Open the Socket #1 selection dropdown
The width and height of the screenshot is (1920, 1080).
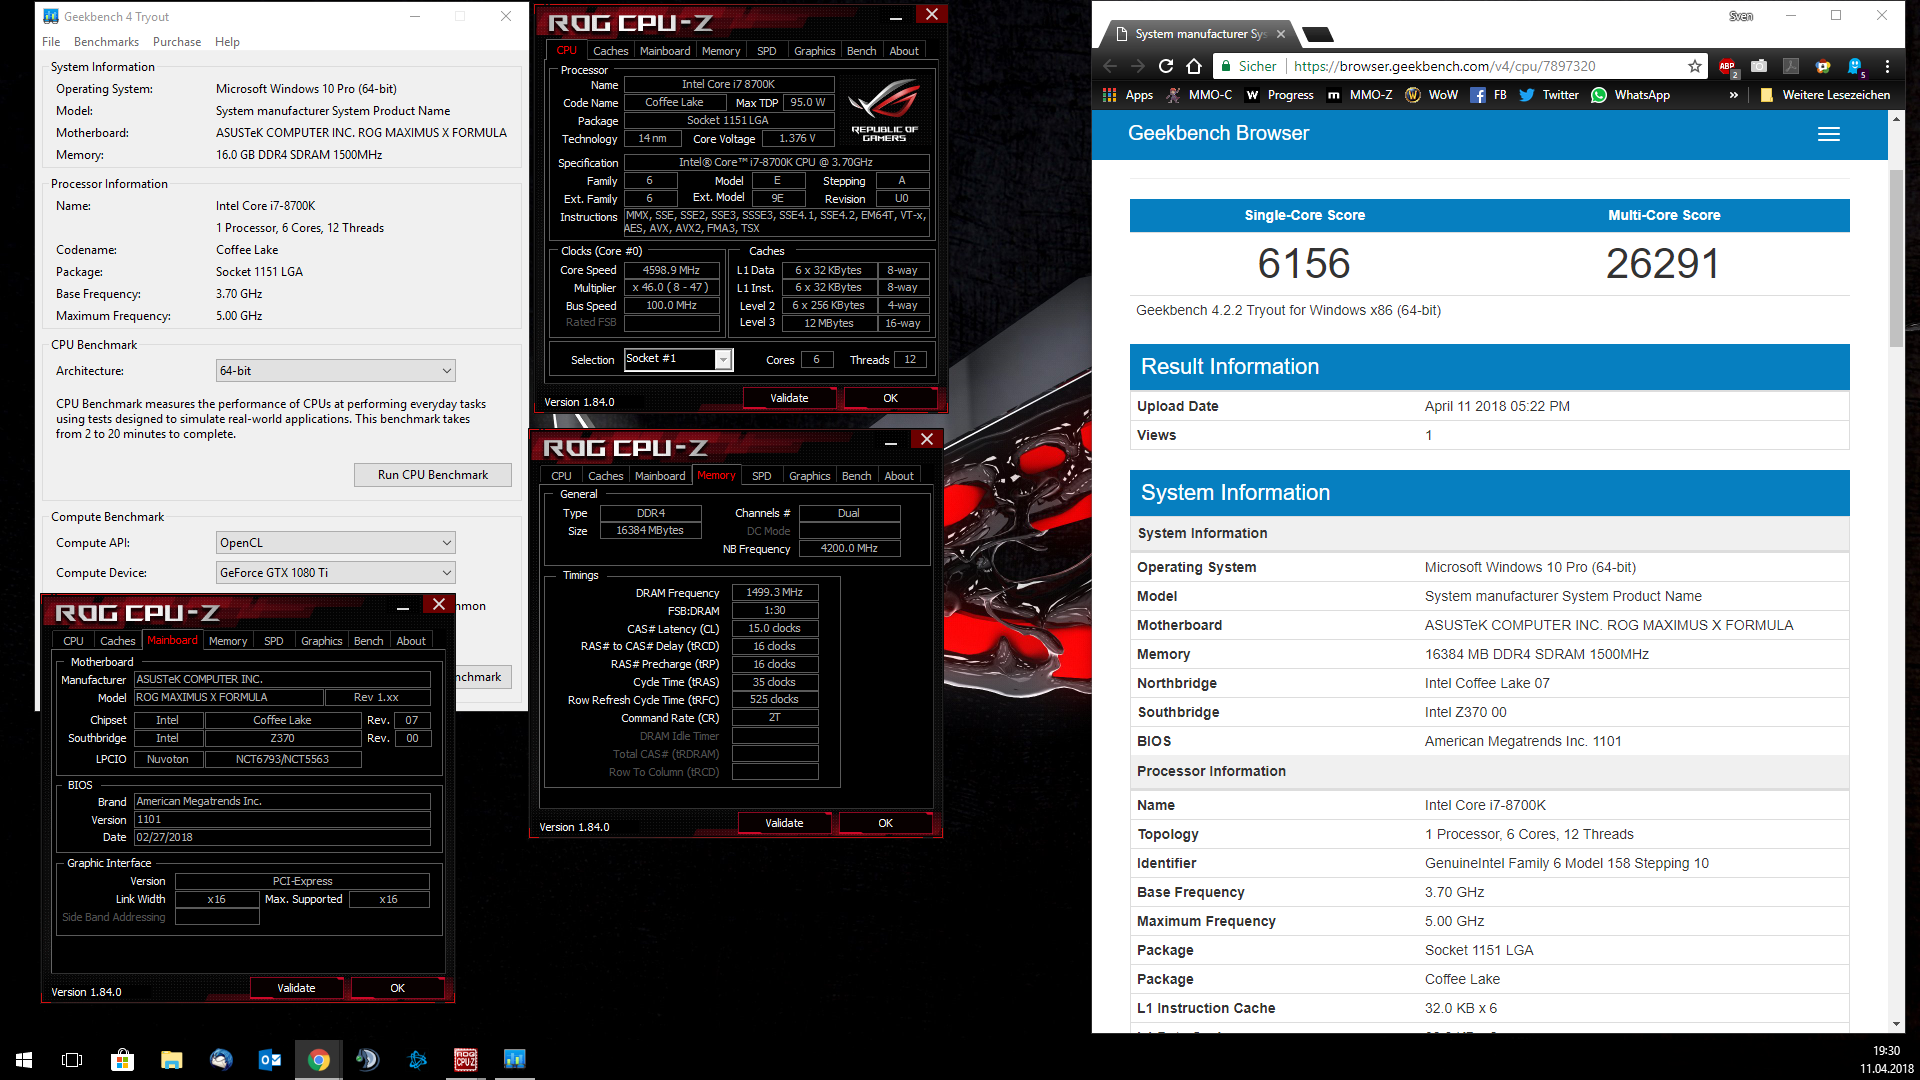tap(679, 359)
